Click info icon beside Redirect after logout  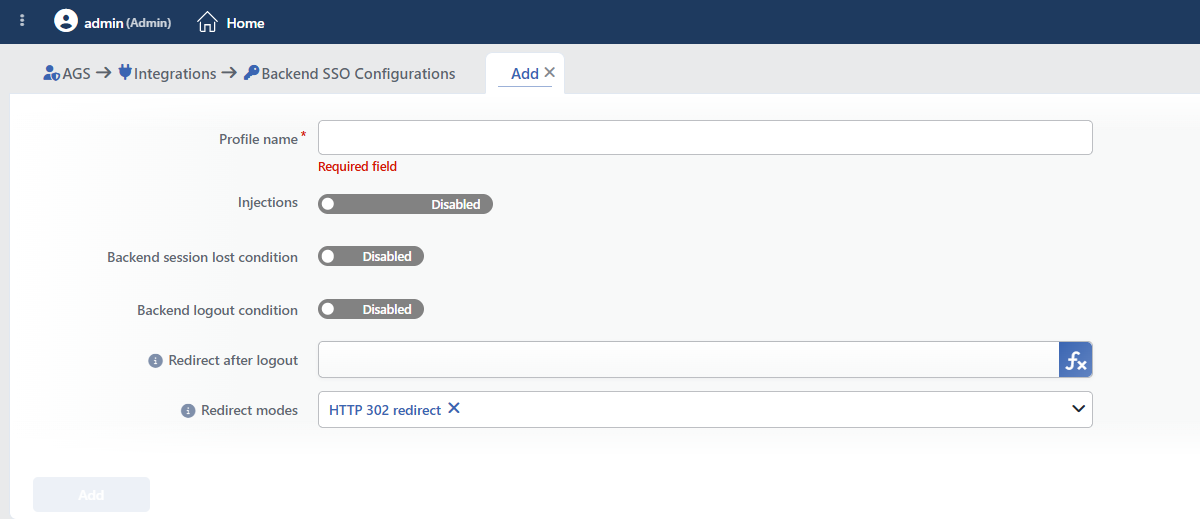tap(155, 361)
